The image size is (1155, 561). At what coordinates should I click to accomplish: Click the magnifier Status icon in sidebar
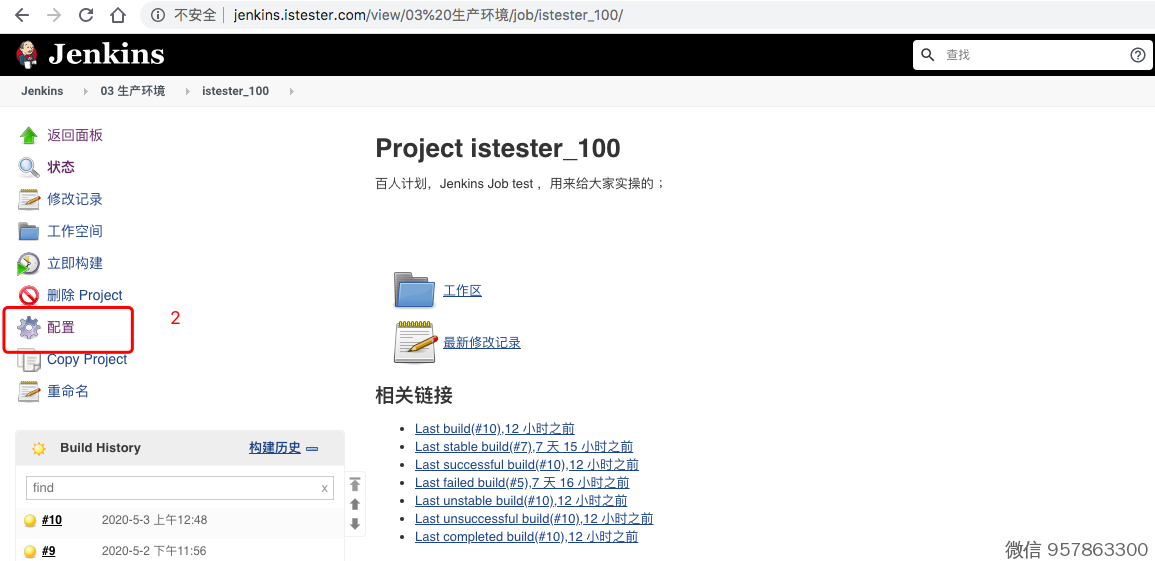(29, 167)
